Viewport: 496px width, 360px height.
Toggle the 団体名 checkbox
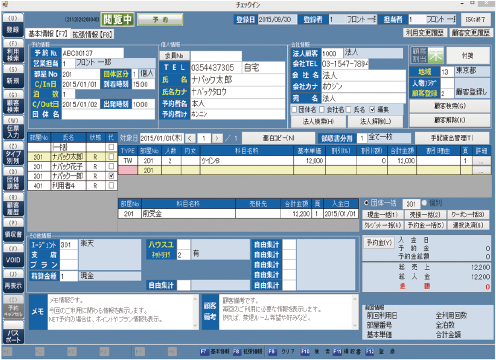[x=294, y=109]
